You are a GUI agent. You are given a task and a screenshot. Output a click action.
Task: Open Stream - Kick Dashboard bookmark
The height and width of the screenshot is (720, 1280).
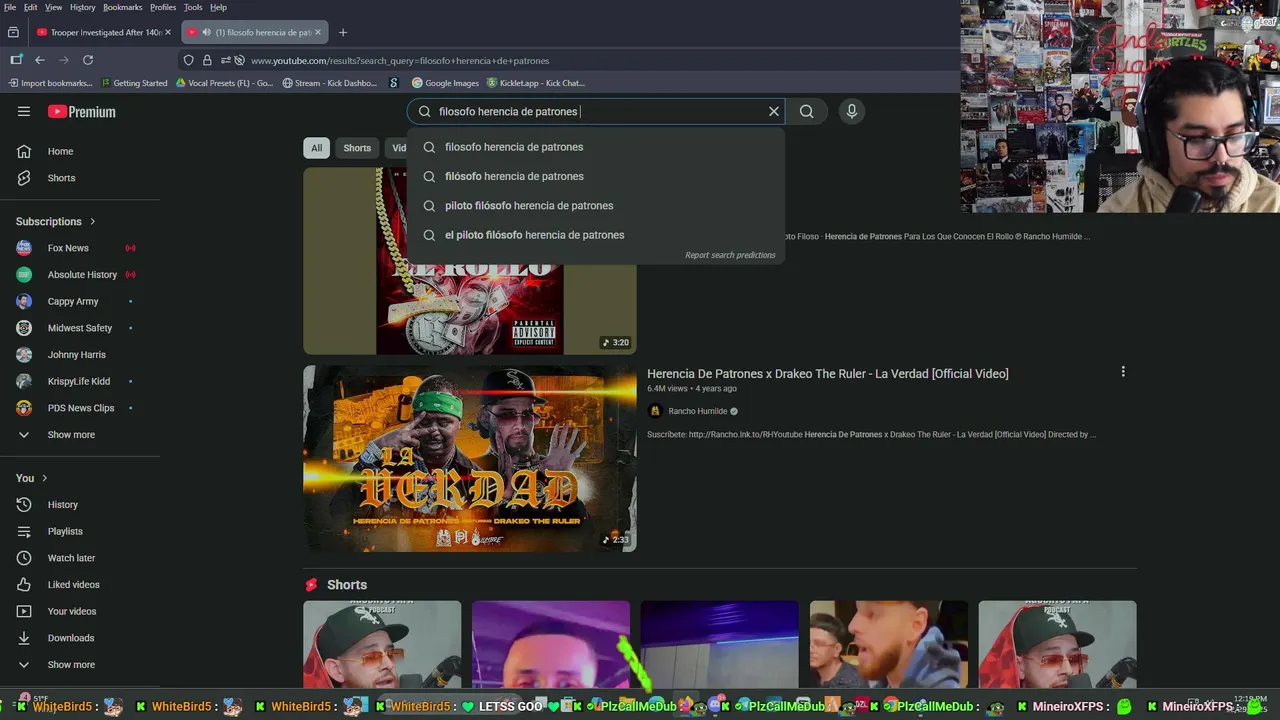[x=329, y=83]
